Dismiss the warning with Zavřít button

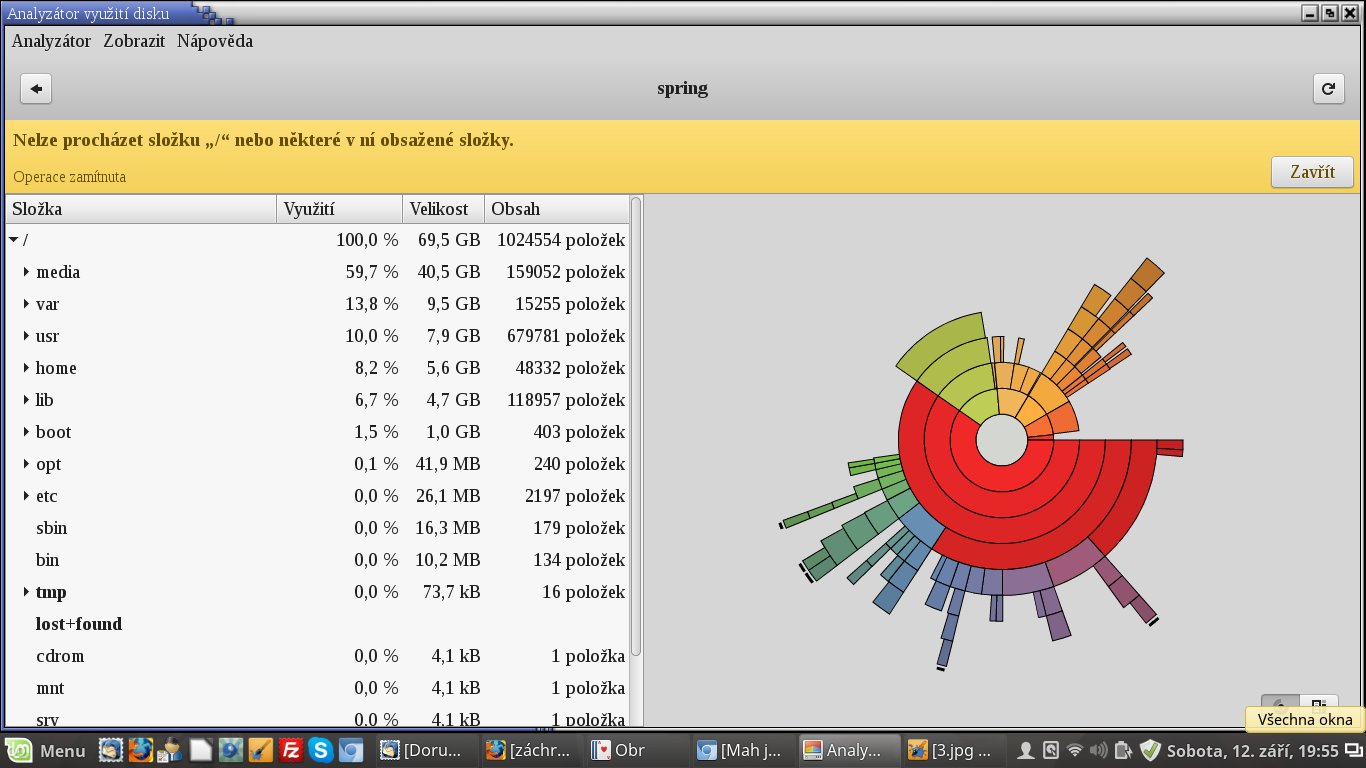point(1311,172)
